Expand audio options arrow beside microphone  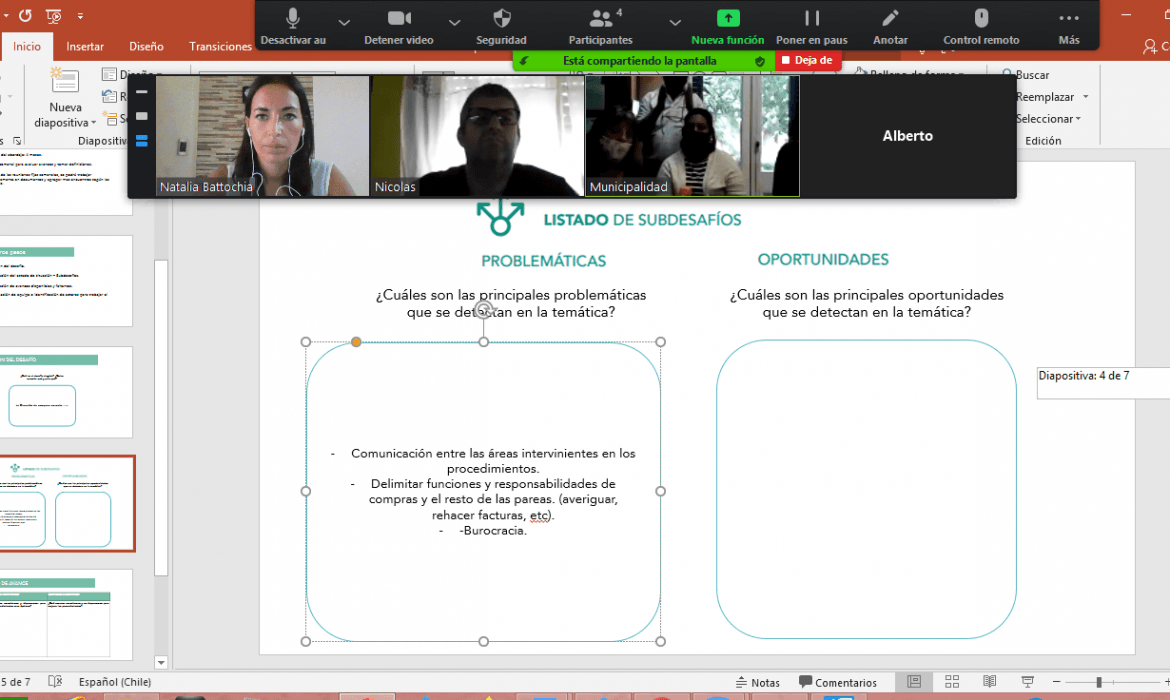point(344,22)
